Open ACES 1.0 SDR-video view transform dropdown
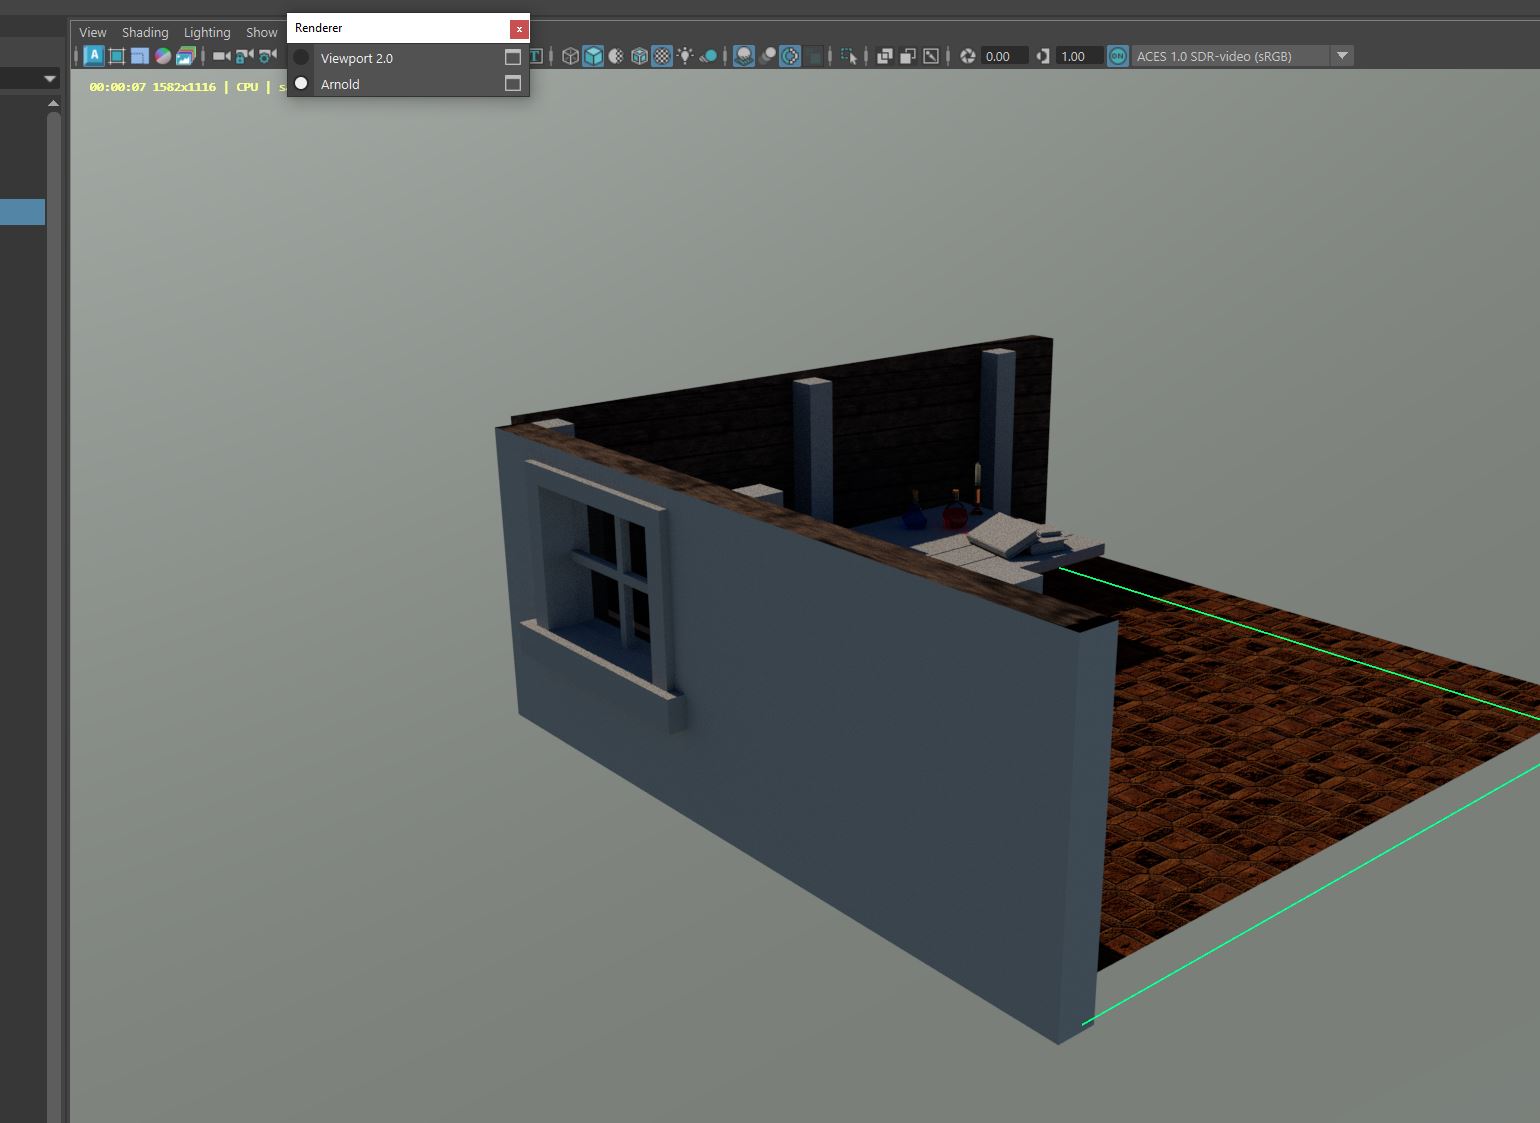Screen dimensions: 1540x1123 click(1230, 56)
